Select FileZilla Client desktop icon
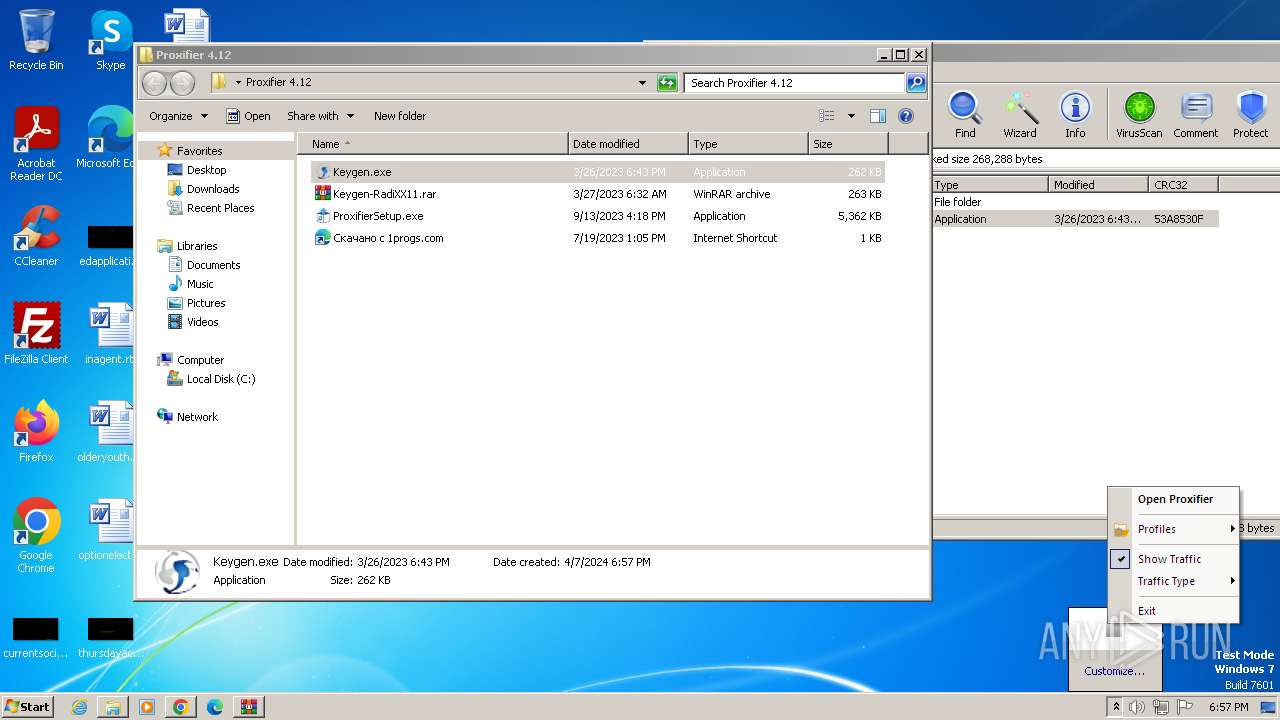 (36, 334)
